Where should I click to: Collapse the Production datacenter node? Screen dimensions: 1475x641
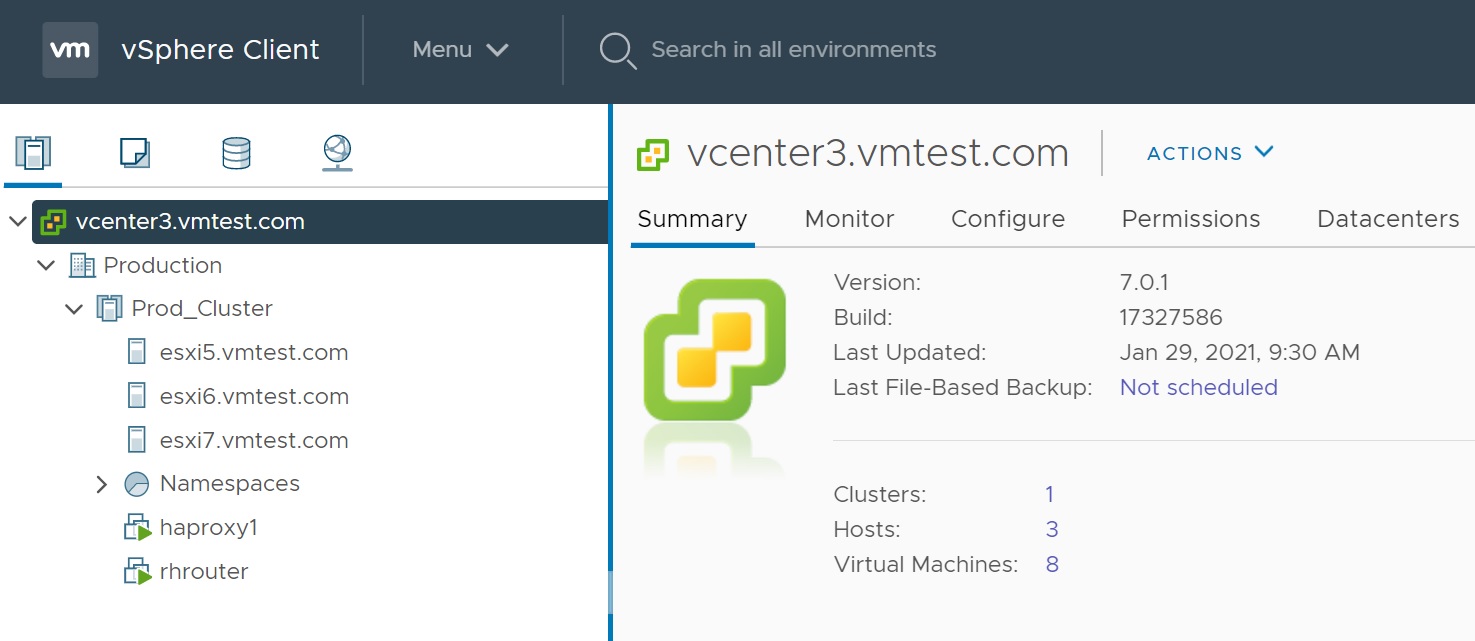pyautogui.click(x=46, y=266)
